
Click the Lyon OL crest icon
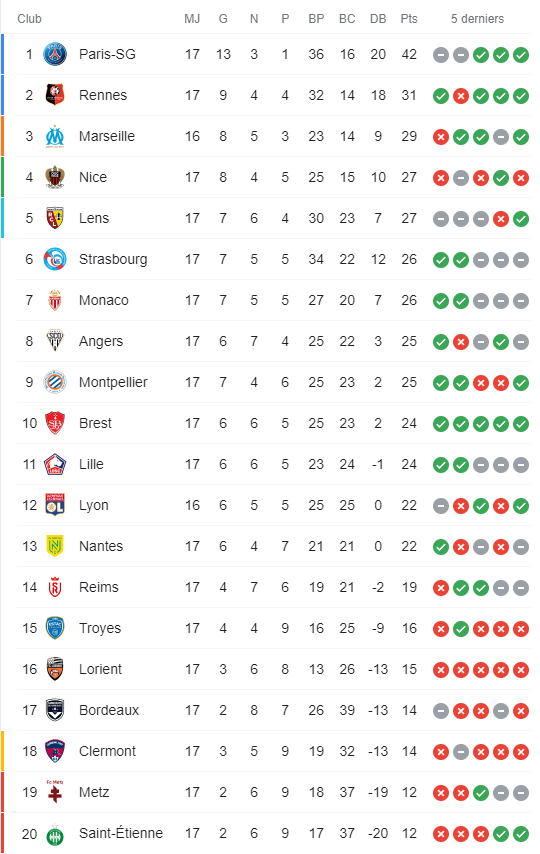[x=54, y=505]
